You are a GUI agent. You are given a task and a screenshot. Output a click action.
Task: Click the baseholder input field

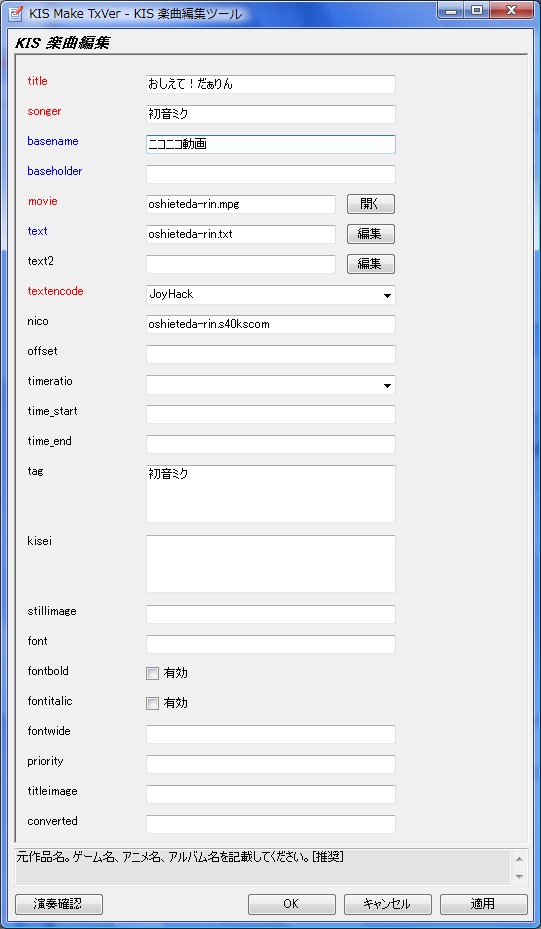click(271, 174)
